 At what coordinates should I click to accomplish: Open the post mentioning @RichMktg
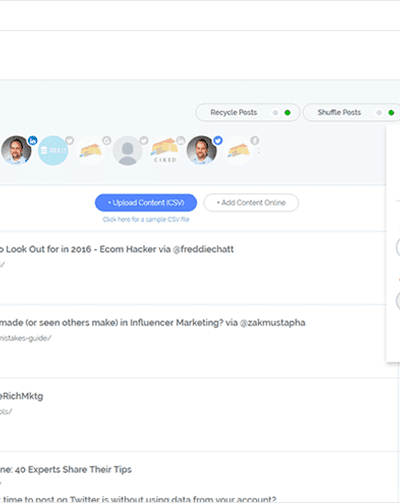22,396
